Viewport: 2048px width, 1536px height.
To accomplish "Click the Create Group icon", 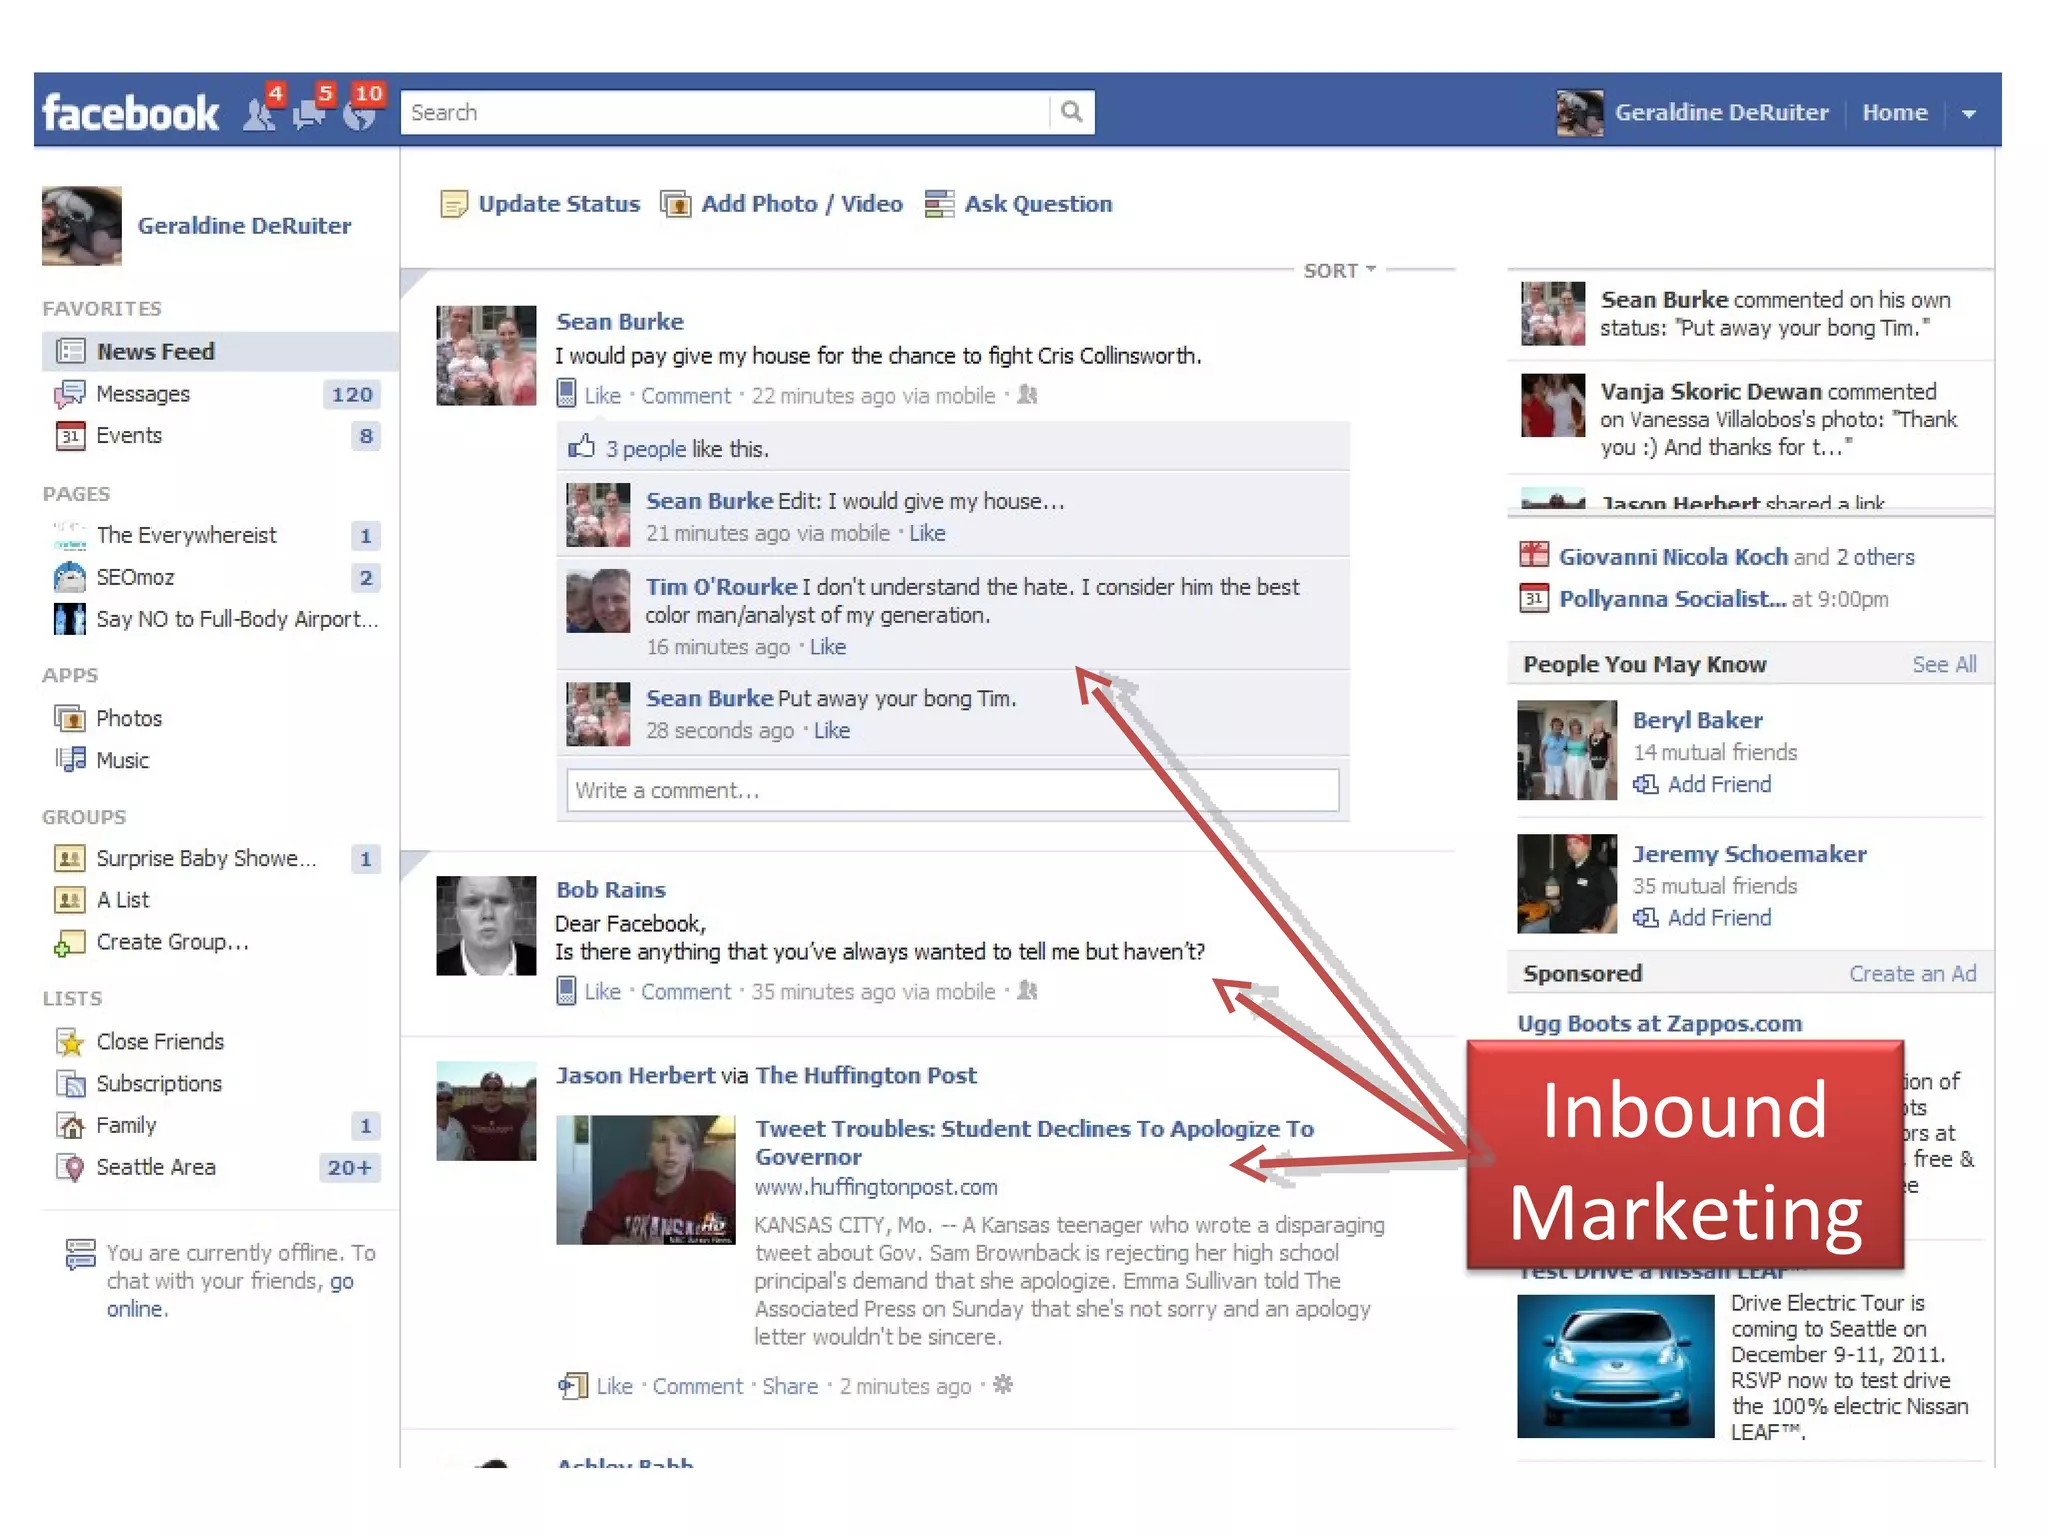I will pos(70,943).
